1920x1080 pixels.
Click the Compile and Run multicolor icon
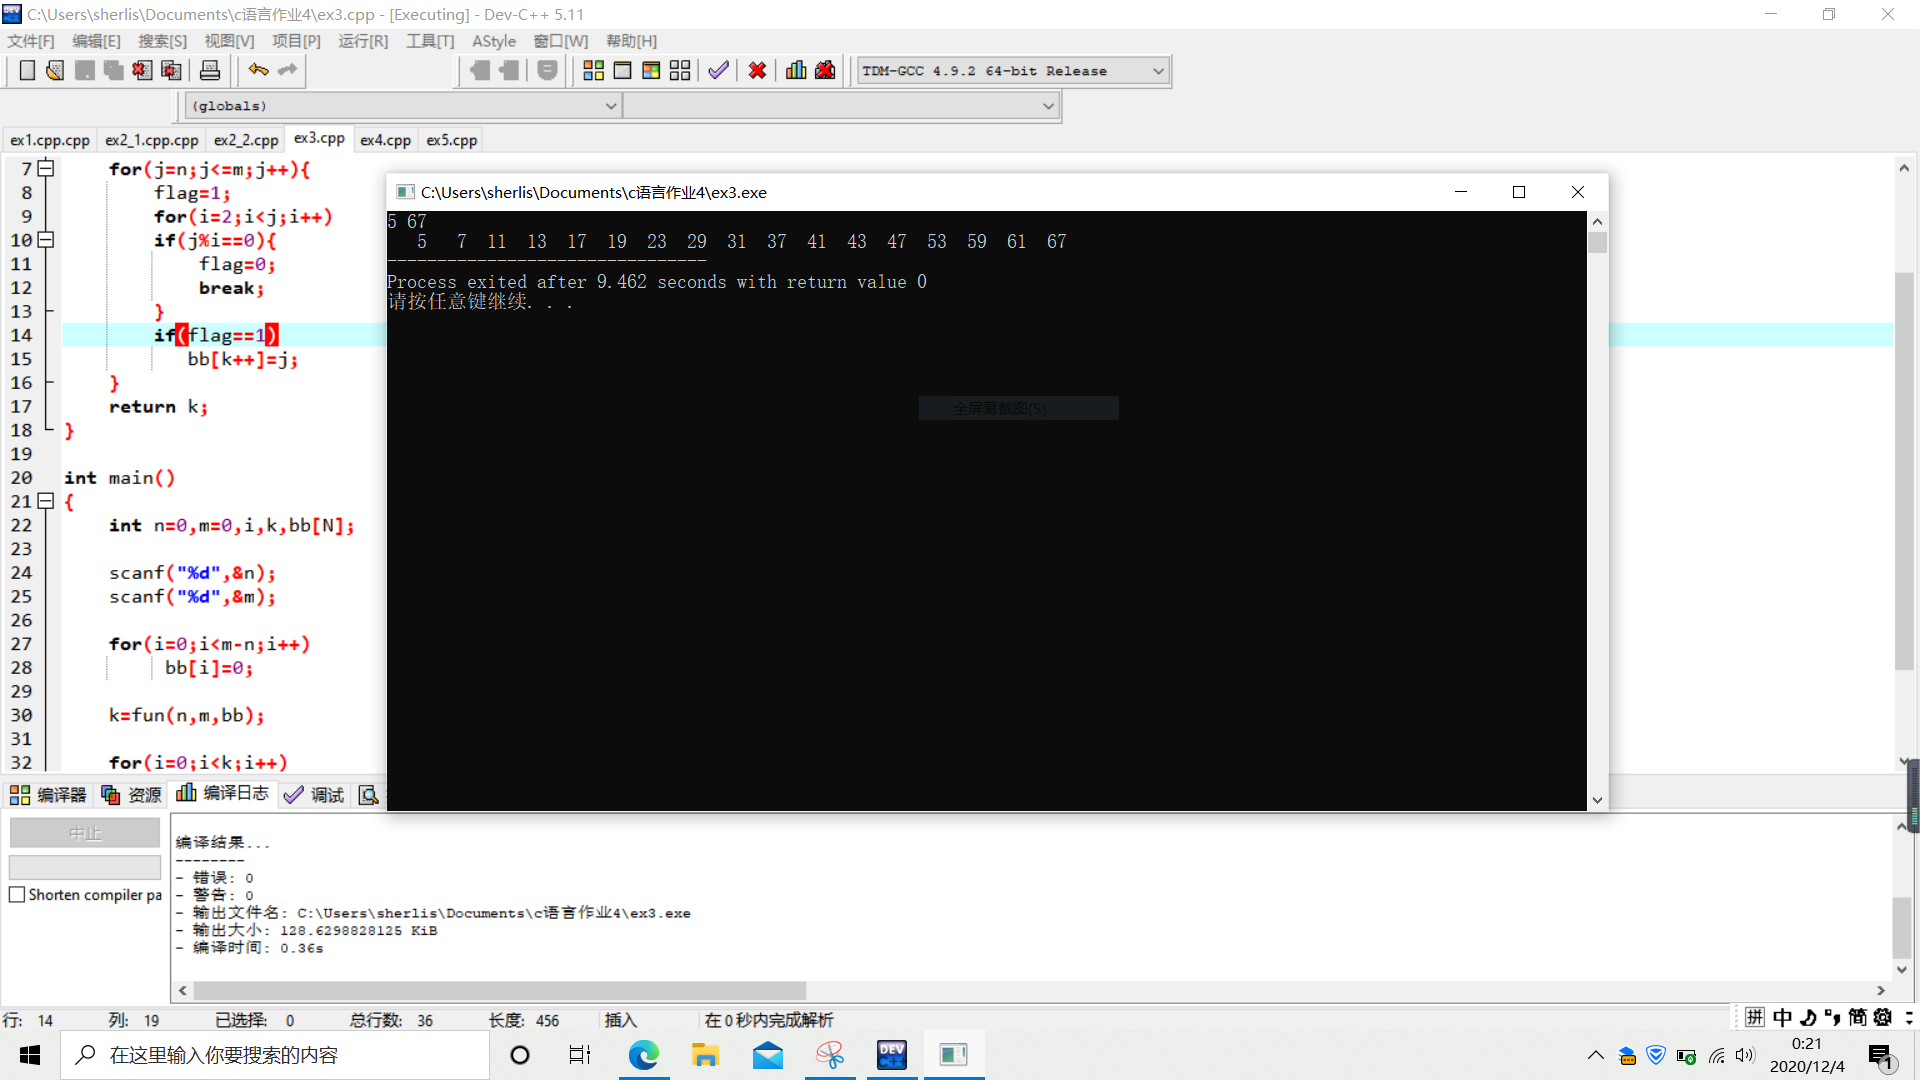coord(651,70)
